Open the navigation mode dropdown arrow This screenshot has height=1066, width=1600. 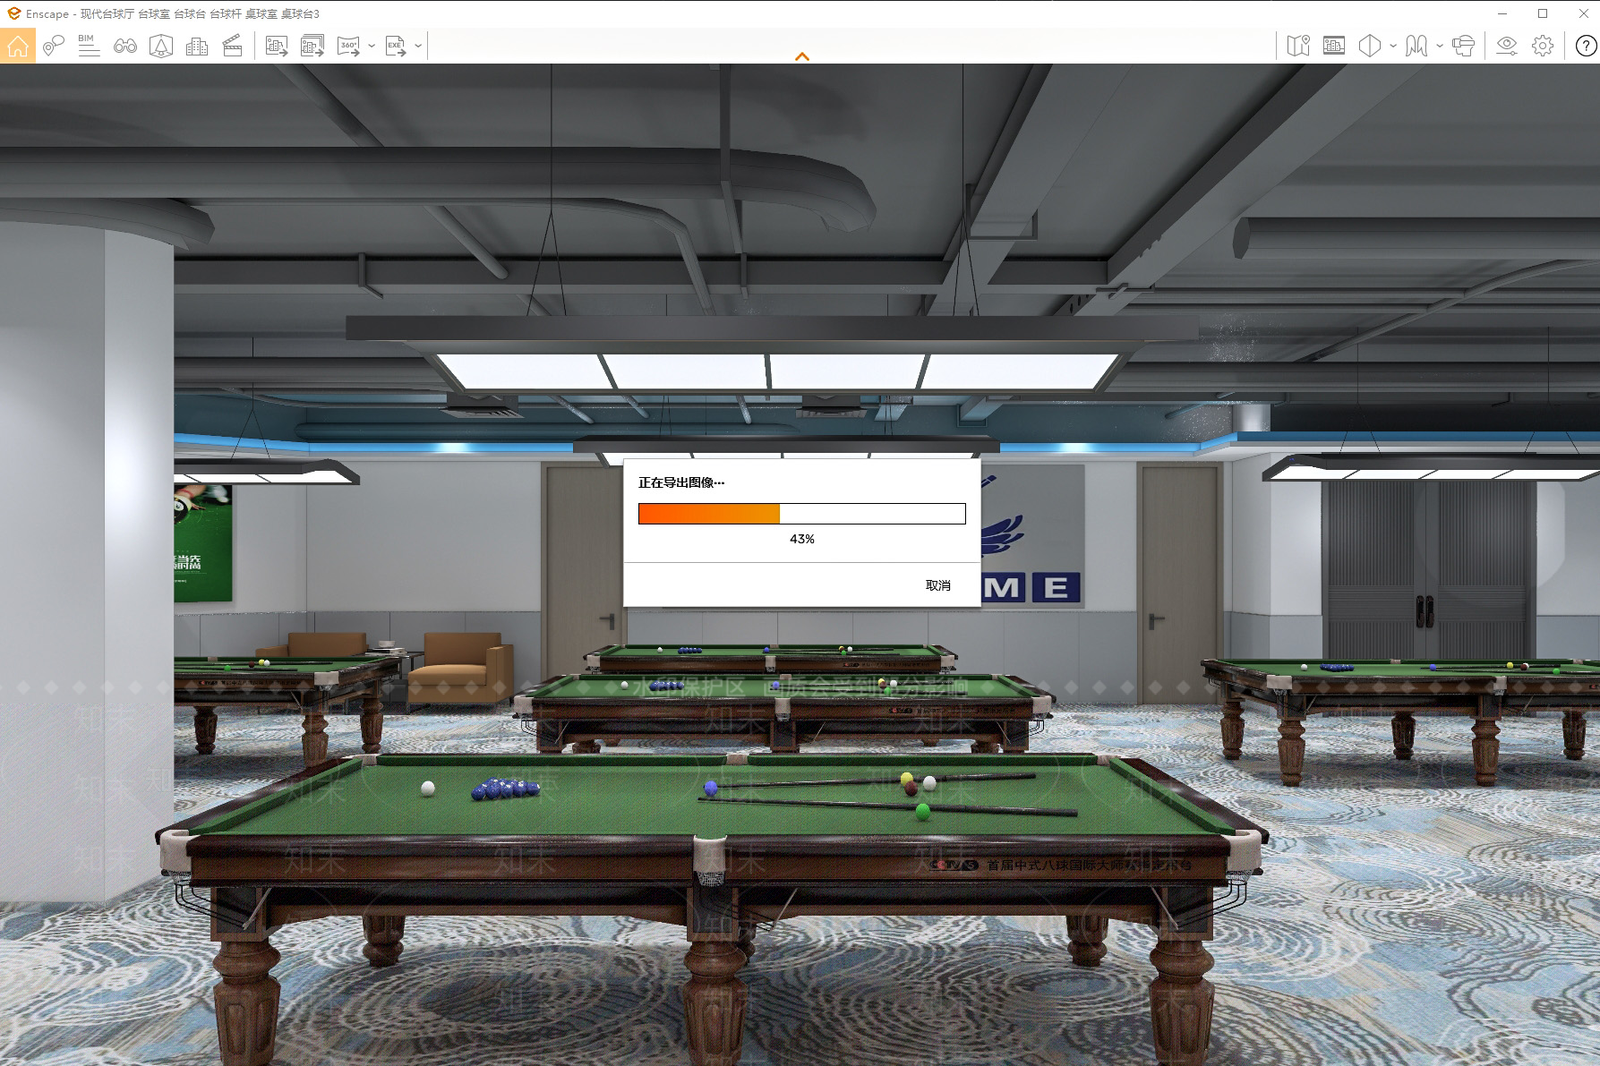(x=1440, y=46)
